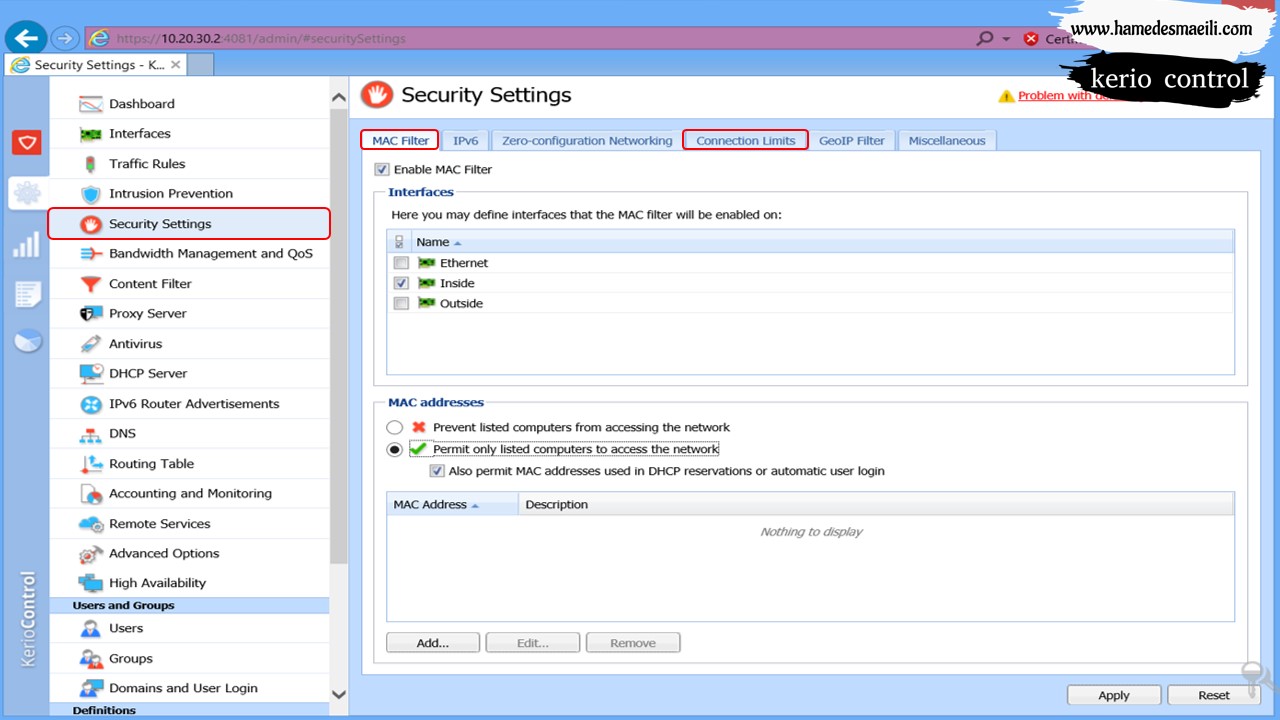This screenshot has width=1280, height=720.
Task: Close the Security Settings browser tab
Action: (176, 65)
